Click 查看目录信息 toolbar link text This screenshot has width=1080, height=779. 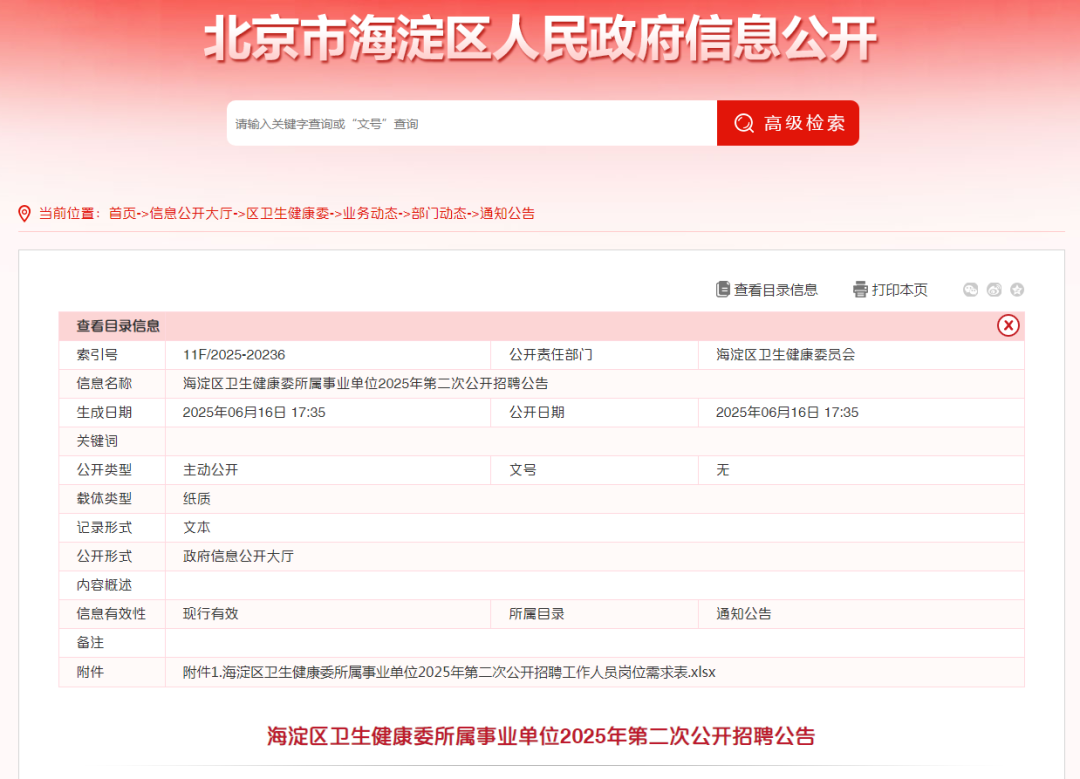pos(776,290)
